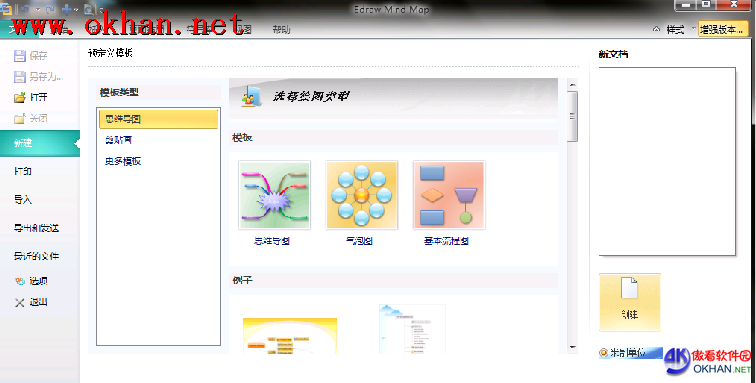The image size is (756, 383).
Task: Open Print Preview magnifier icon
Action: pos(89,10)
